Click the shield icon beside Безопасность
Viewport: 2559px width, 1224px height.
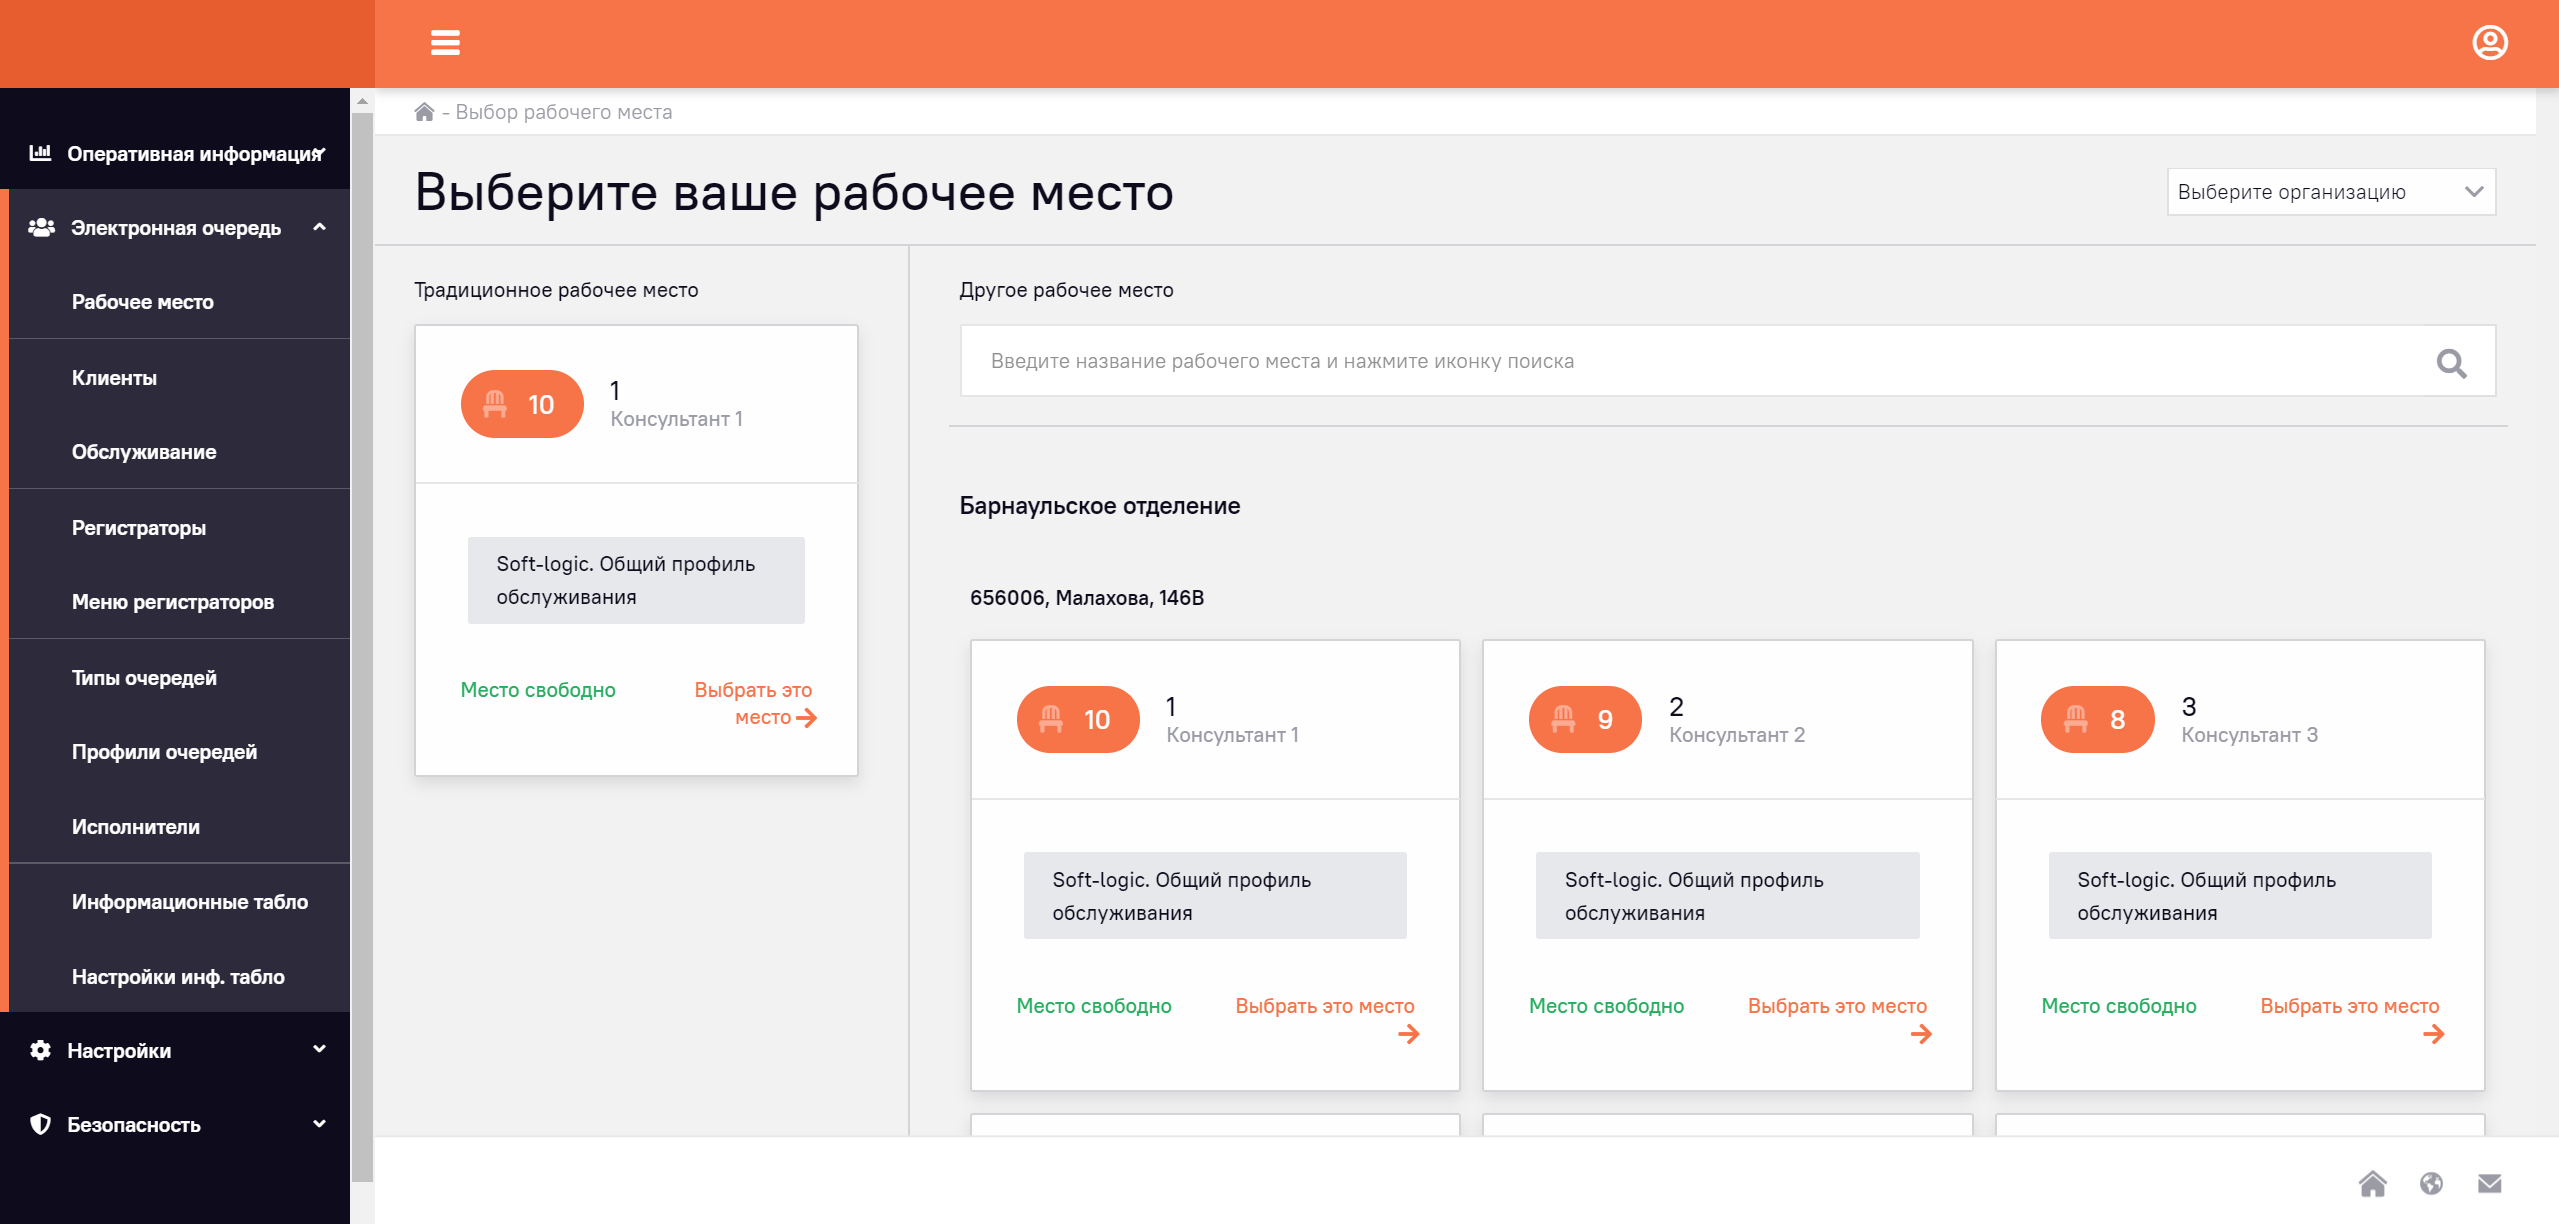(x=40, y=1124)
